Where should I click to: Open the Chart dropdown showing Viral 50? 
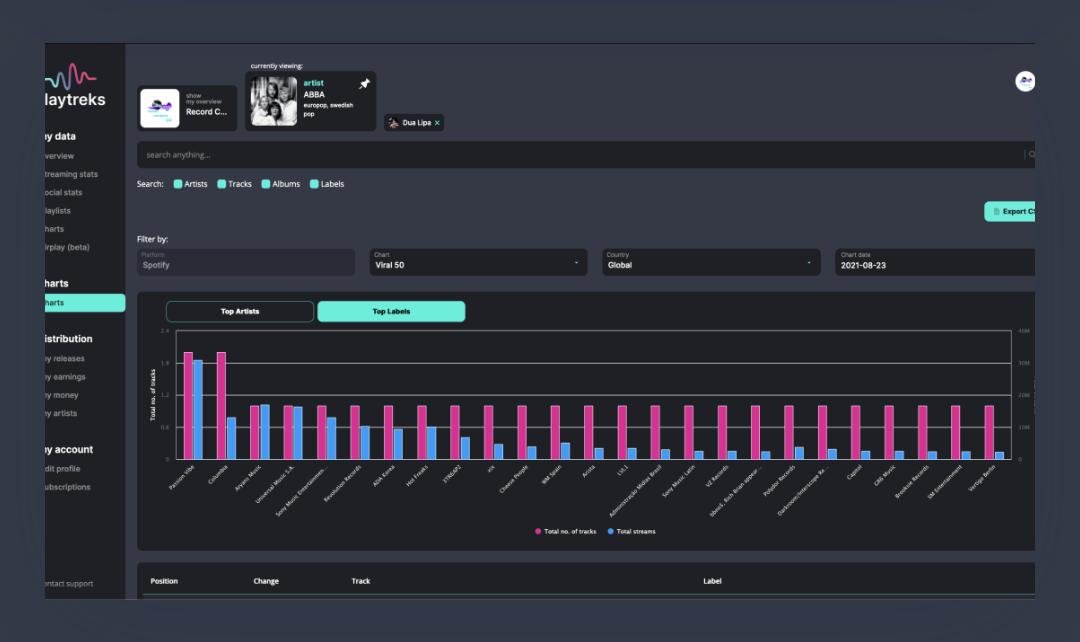(478, 262)
